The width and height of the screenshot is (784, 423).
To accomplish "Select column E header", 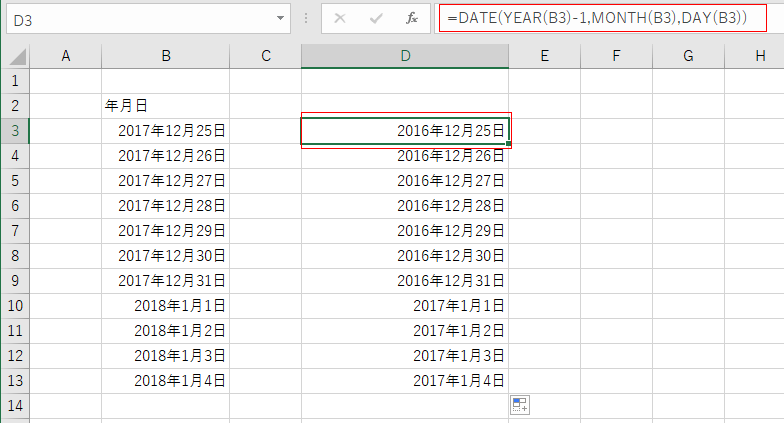I will click(544, 56).
